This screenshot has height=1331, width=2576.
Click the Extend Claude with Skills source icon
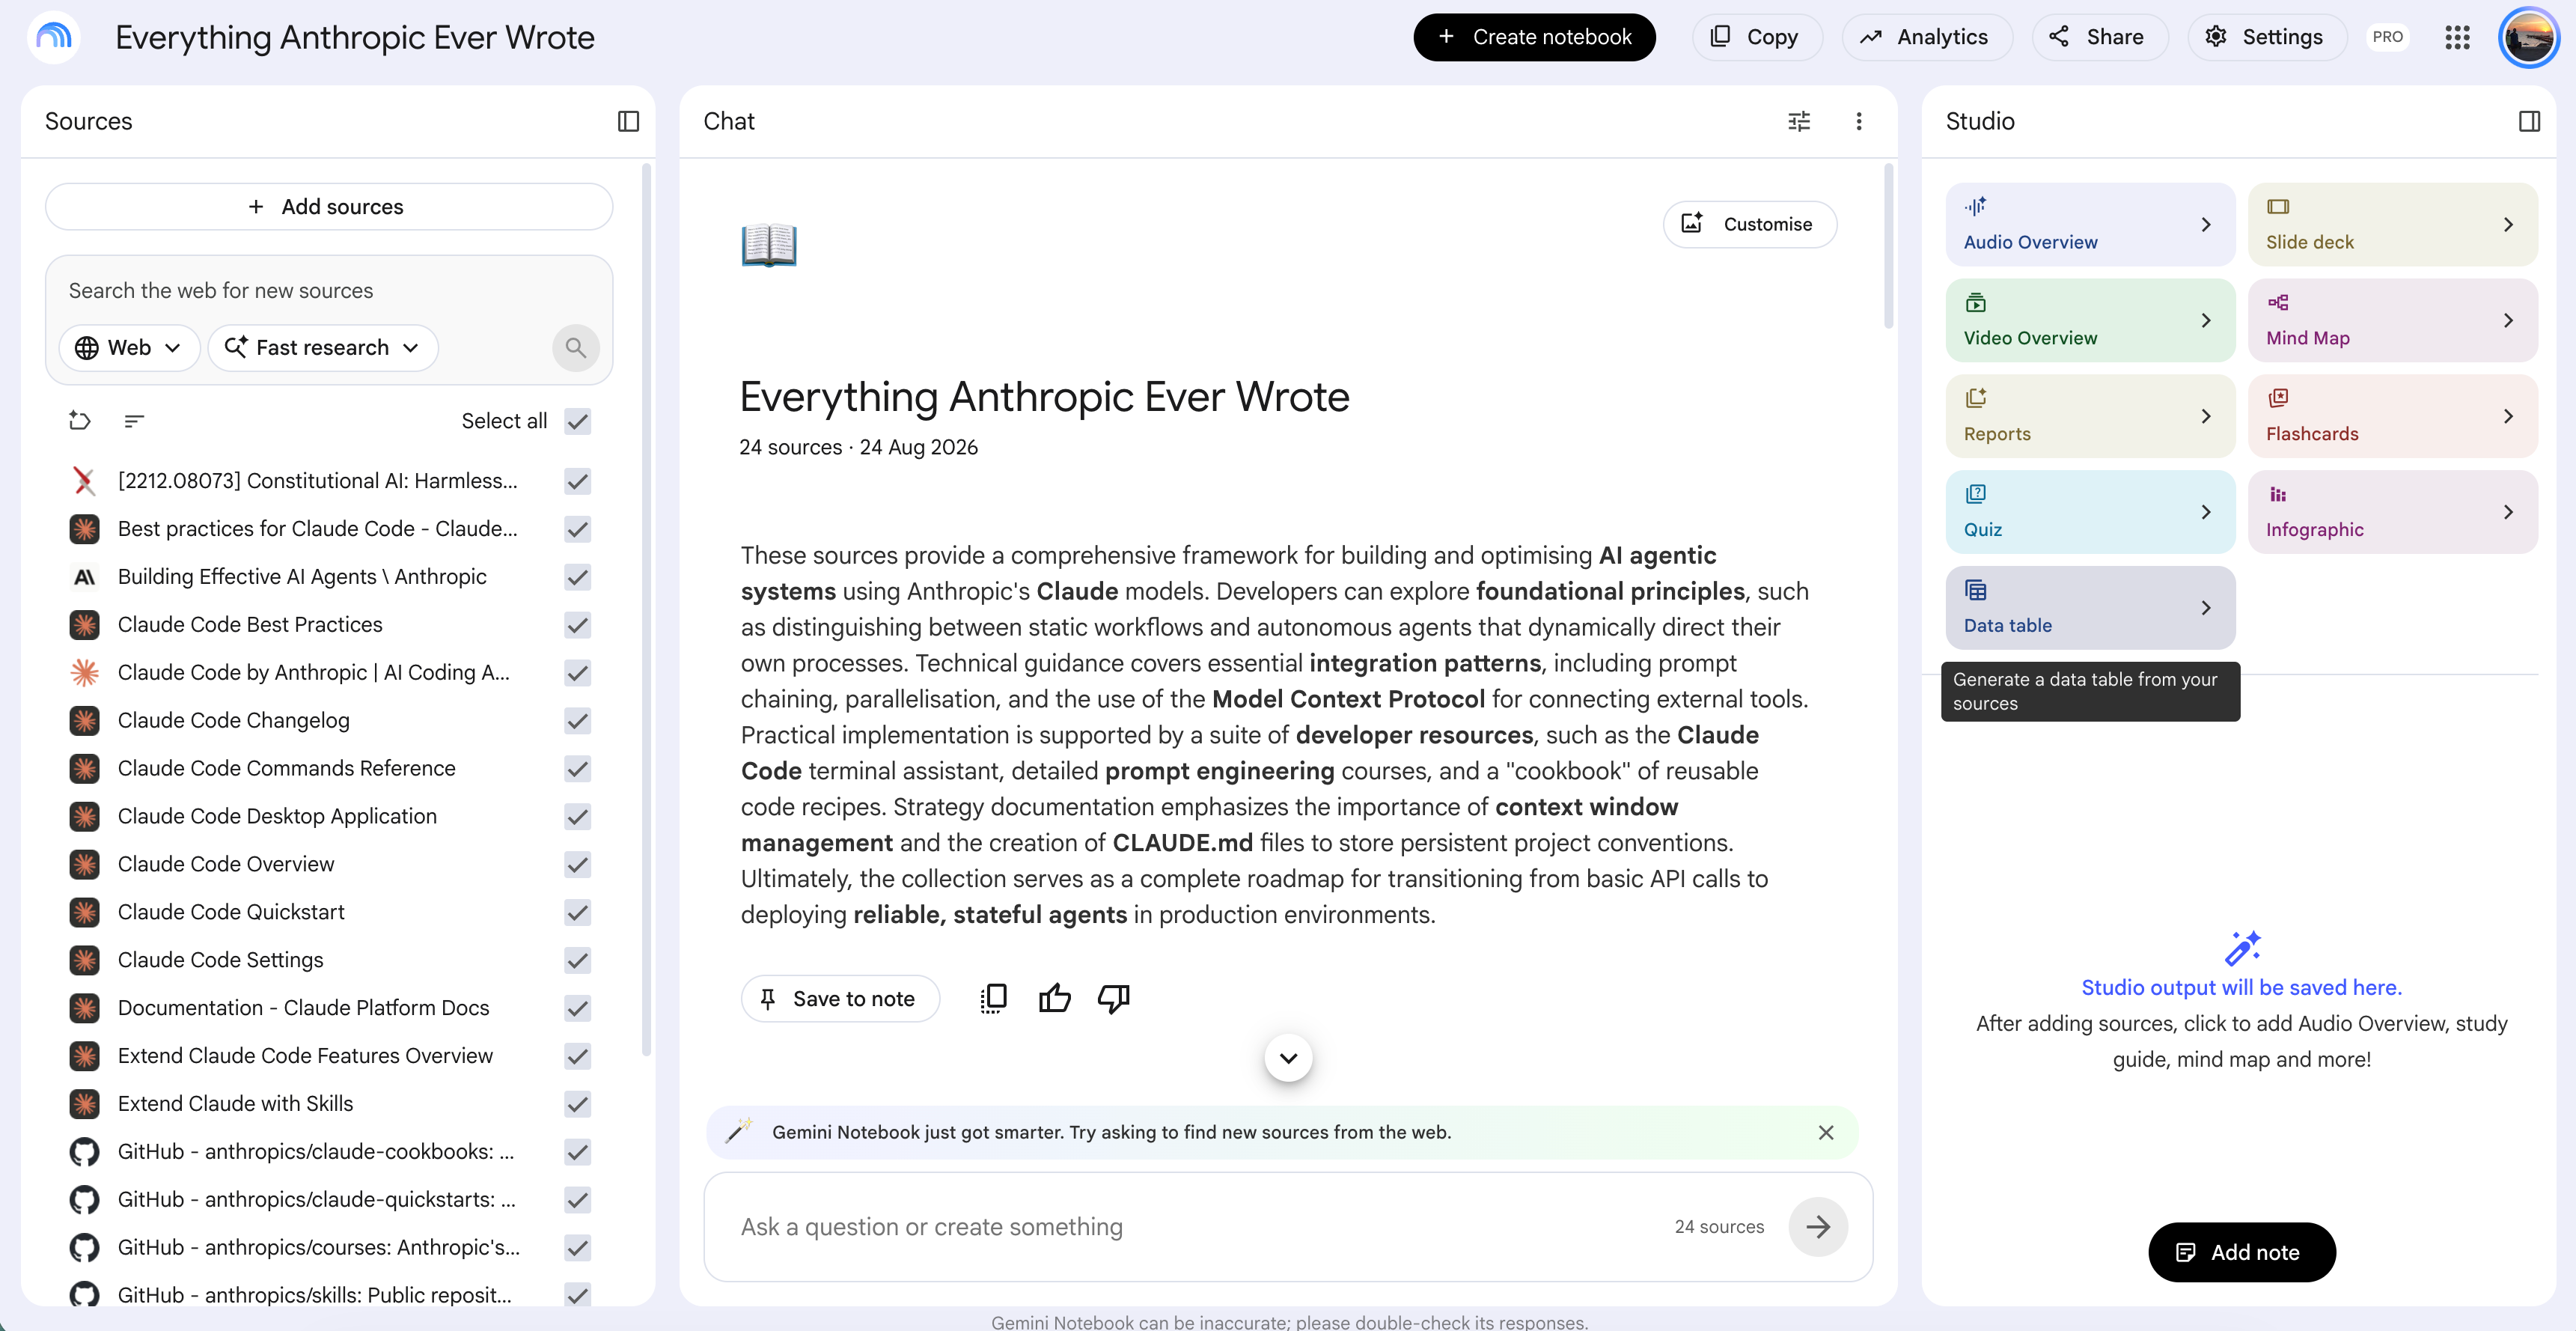(x=84, y=1104)
